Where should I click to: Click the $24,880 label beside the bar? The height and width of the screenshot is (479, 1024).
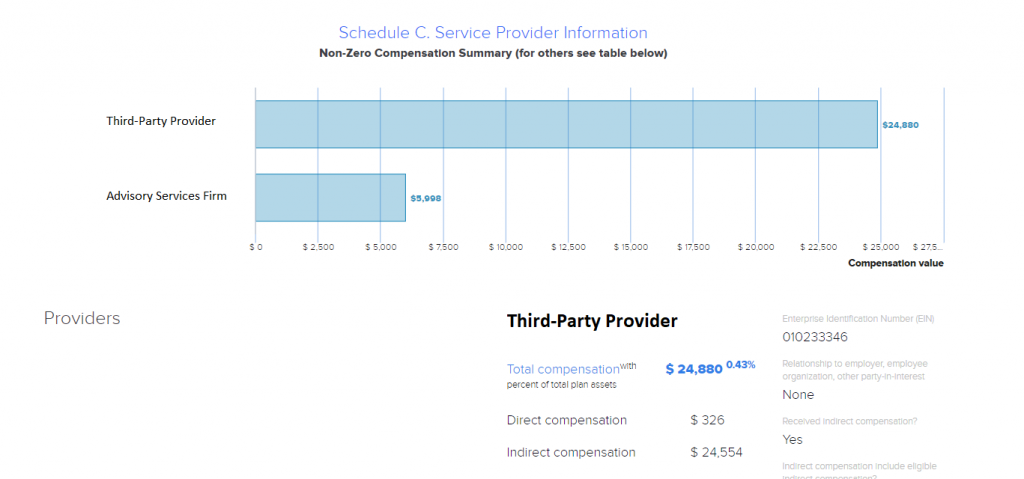coord(900,125)
